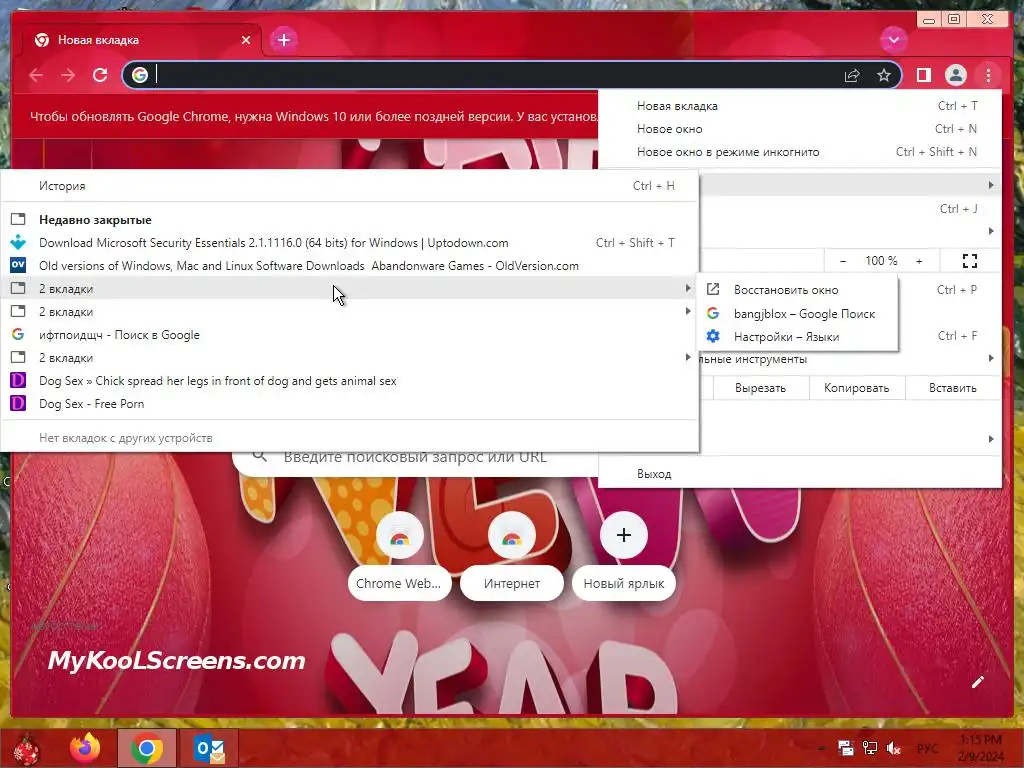Enter fullscreen mode from the zoom row
Screen dimensions: 1024x768
point(970,261)
